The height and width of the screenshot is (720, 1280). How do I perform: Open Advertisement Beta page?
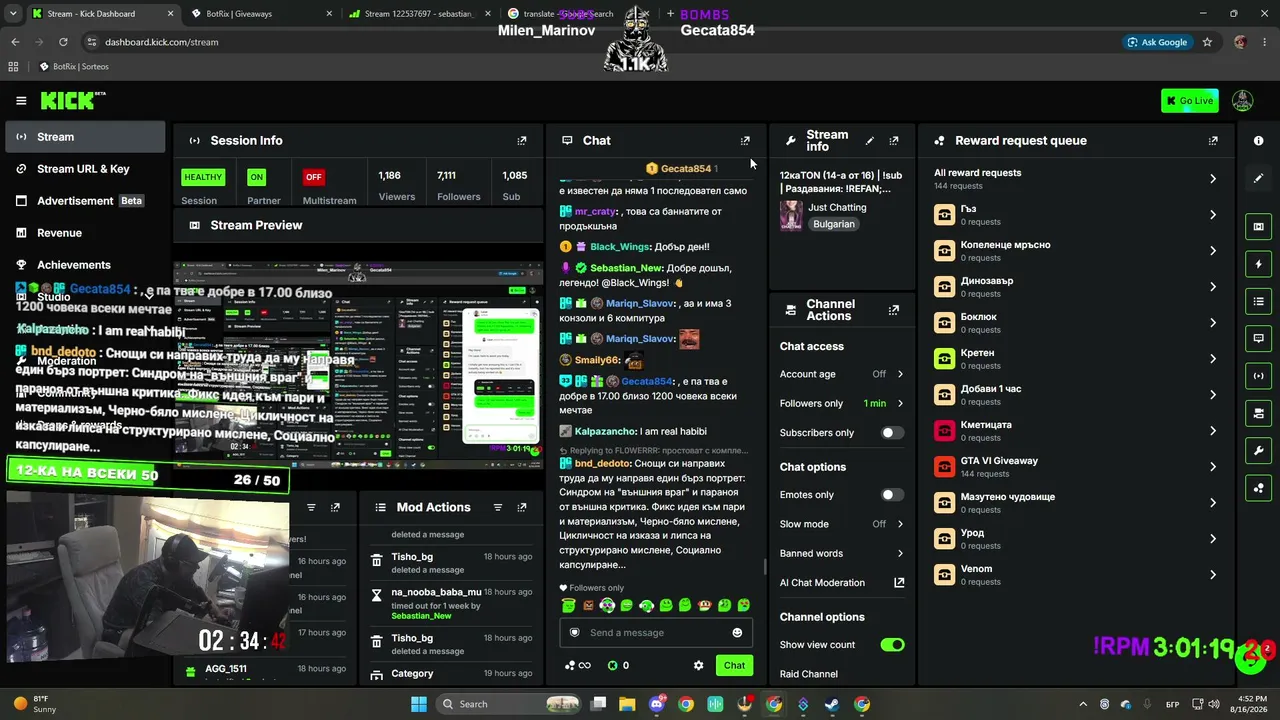85,201
